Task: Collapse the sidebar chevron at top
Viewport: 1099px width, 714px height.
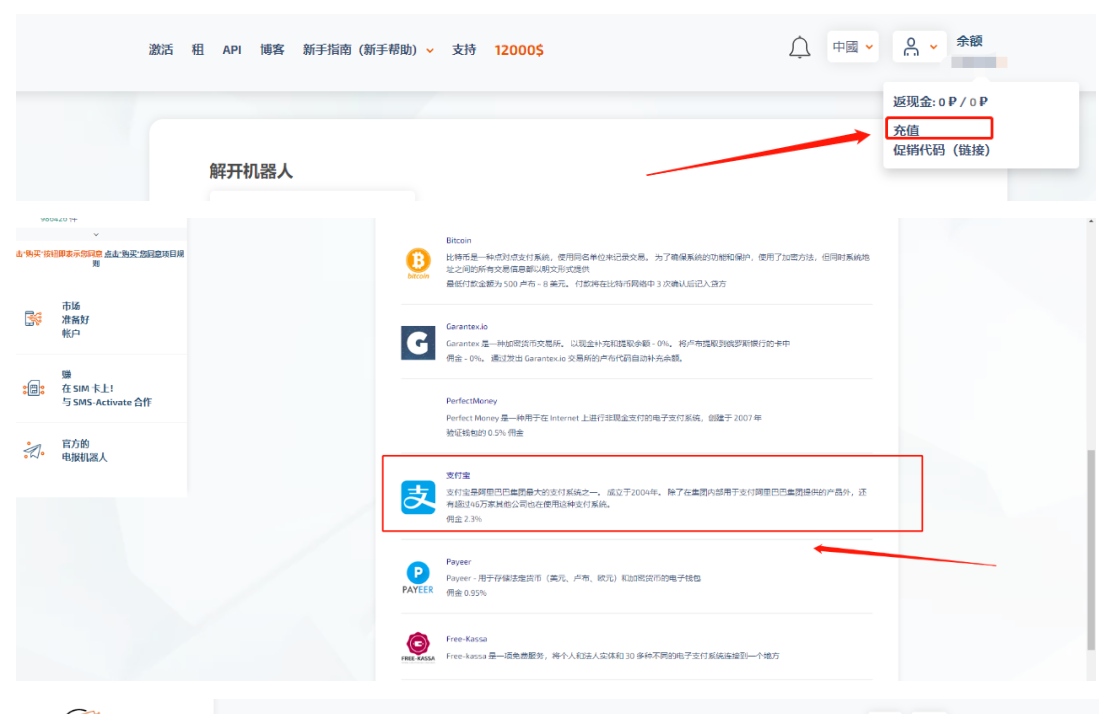Action: [x=96, y=235]
